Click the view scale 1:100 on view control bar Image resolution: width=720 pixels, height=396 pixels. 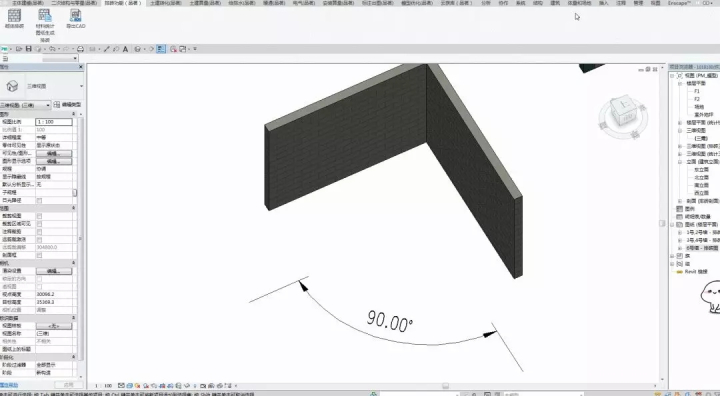(x=103, y=386)
